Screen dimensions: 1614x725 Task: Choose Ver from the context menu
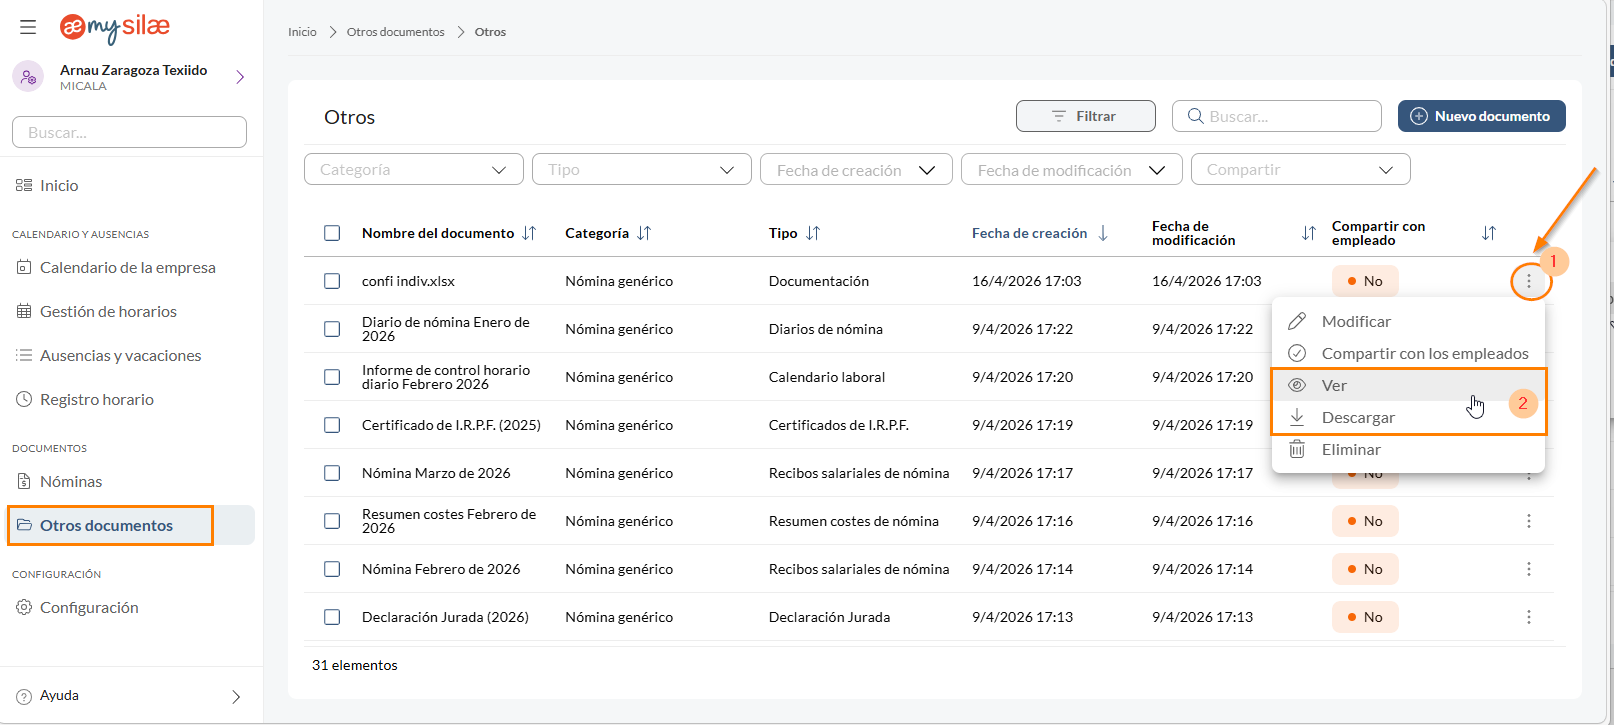1334,385
